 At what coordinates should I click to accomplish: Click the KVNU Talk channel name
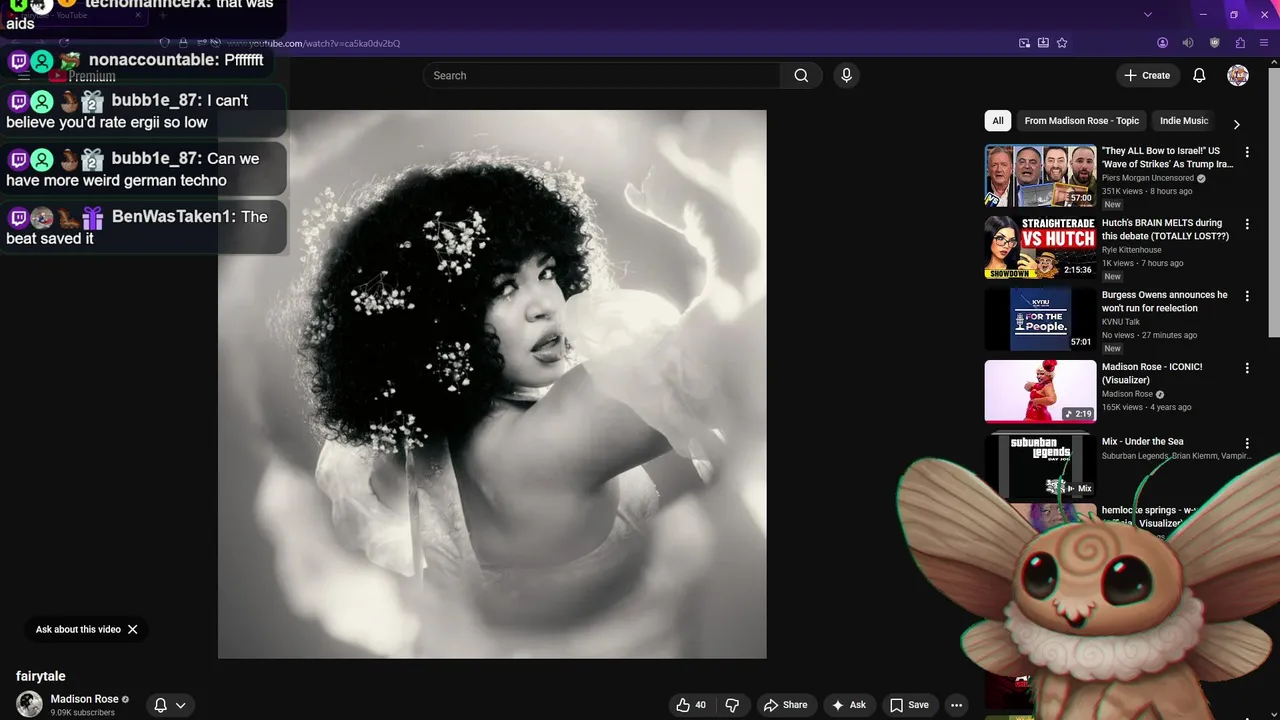pyautogui.click(x=1121, y=322)
